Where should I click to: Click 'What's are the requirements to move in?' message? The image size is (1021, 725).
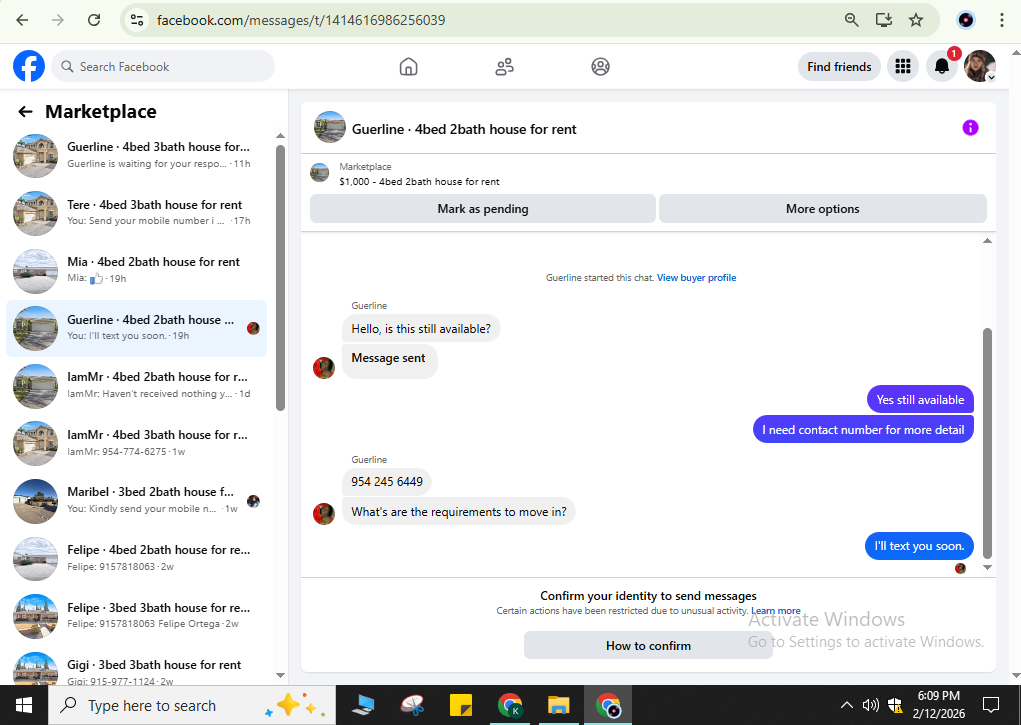458,512
